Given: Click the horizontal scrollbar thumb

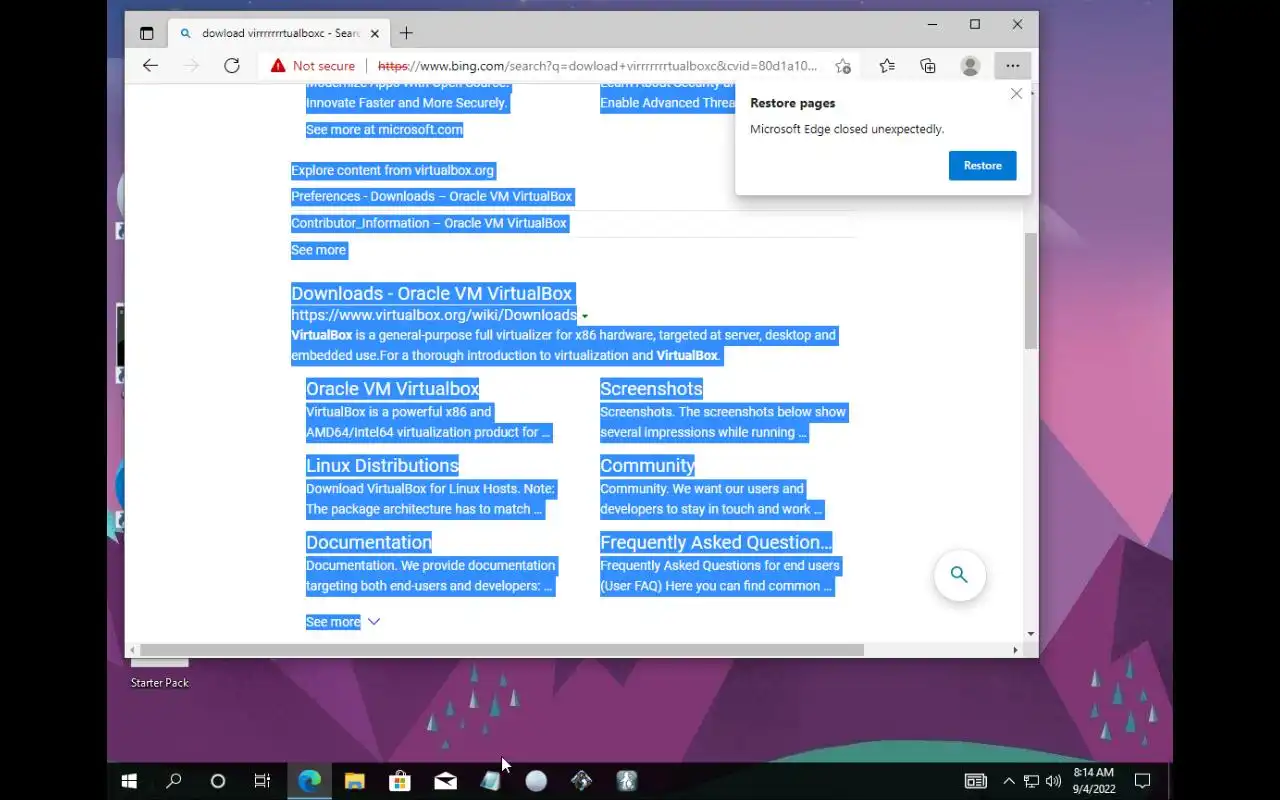Looking at the screenshot, I should tap(500, 650).
